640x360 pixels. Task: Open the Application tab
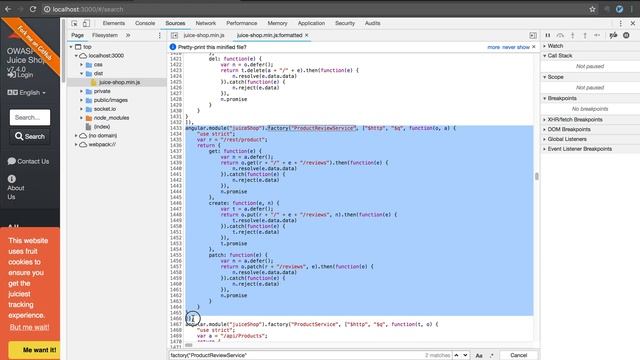click(x=311, y=23)
